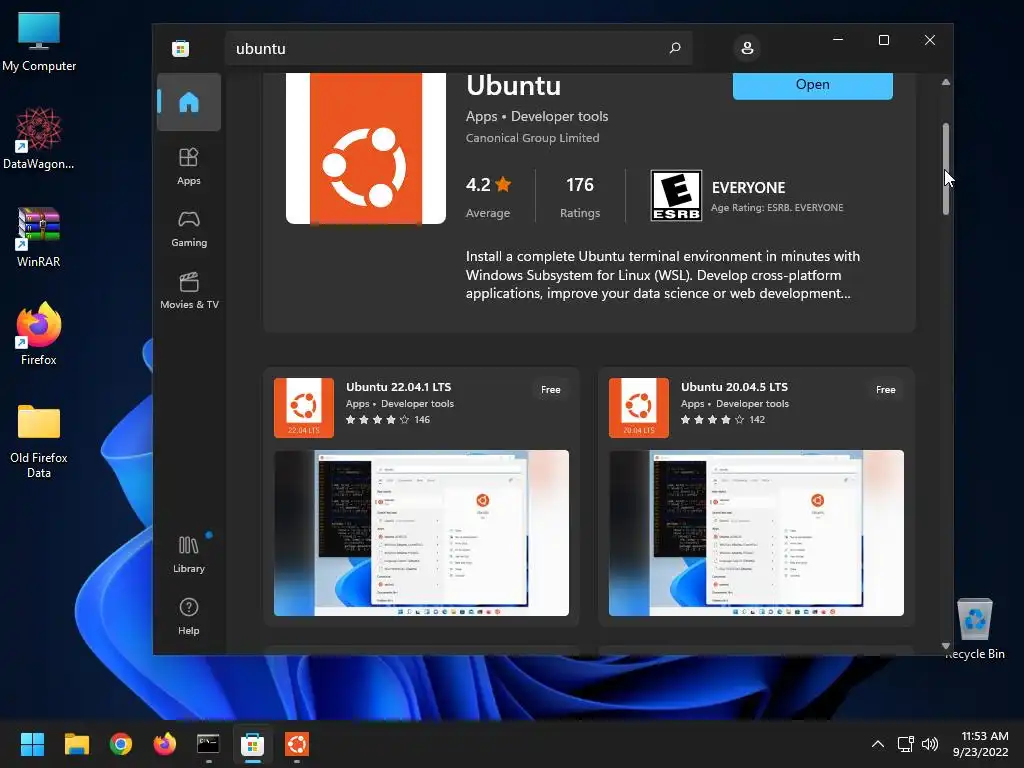Click the Developer tools category link under Ubuntu
This screenshot has height=768, width=1024.
pyautogui.click(x=559, y=116)
